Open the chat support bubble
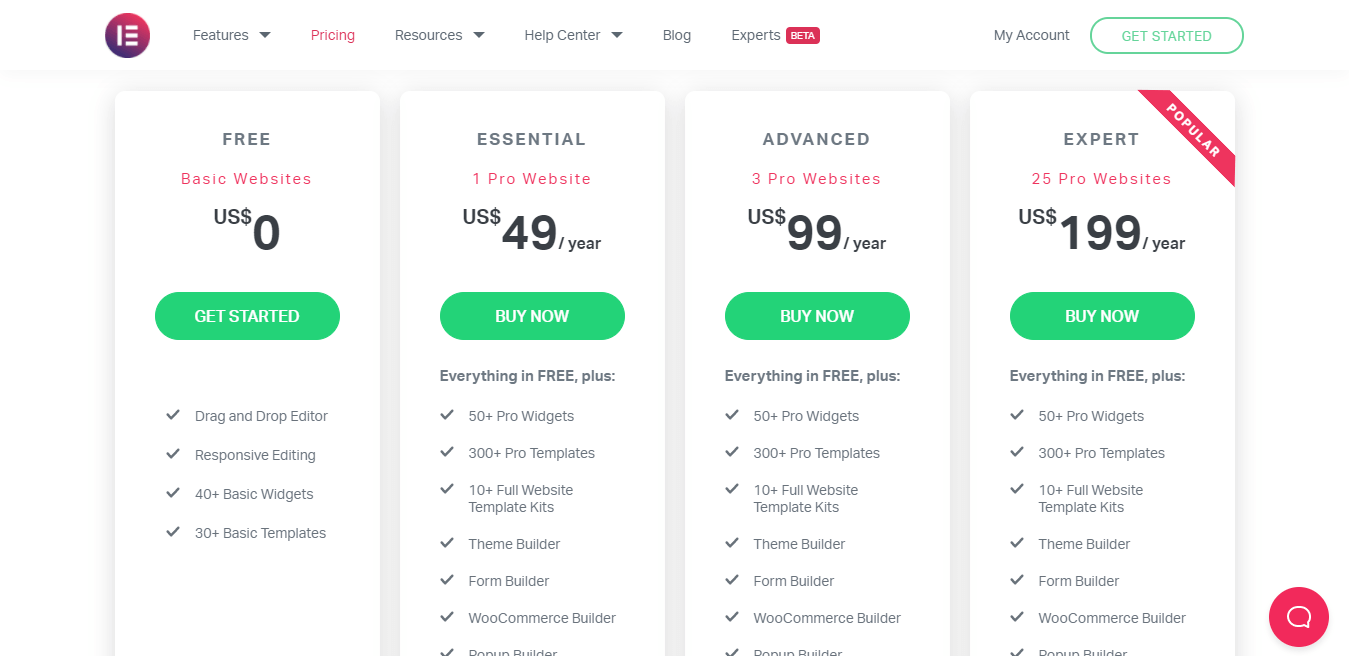Screen dimensions: 1349x656 click(1298, 617)
